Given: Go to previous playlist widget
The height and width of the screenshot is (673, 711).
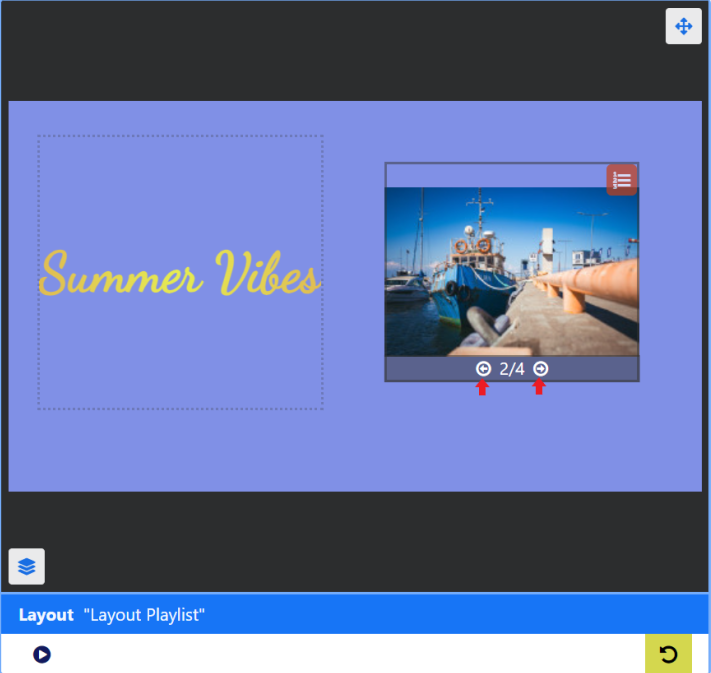Looking at the screenshot, I should click(483, 369).
